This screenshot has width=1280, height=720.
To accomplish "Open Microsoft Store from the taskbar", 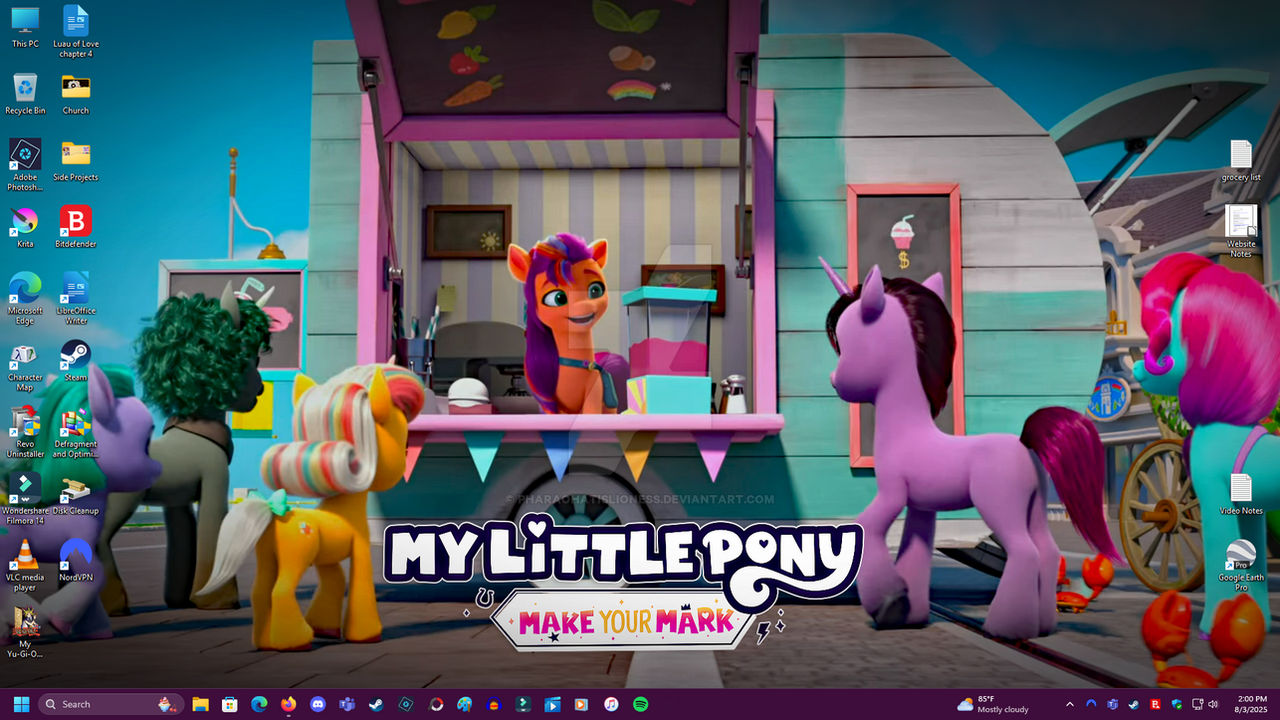I will click(229, 704).
